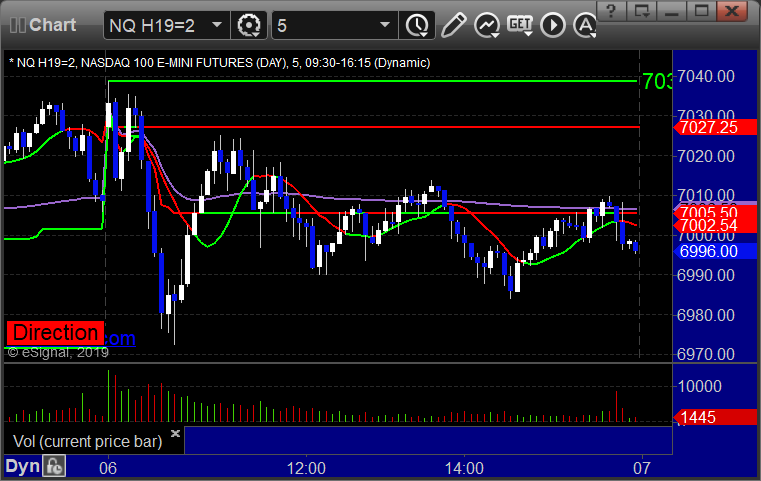This screenshot has height=481, width=761.
Task: Click the help question mark button
Action: 611,11
